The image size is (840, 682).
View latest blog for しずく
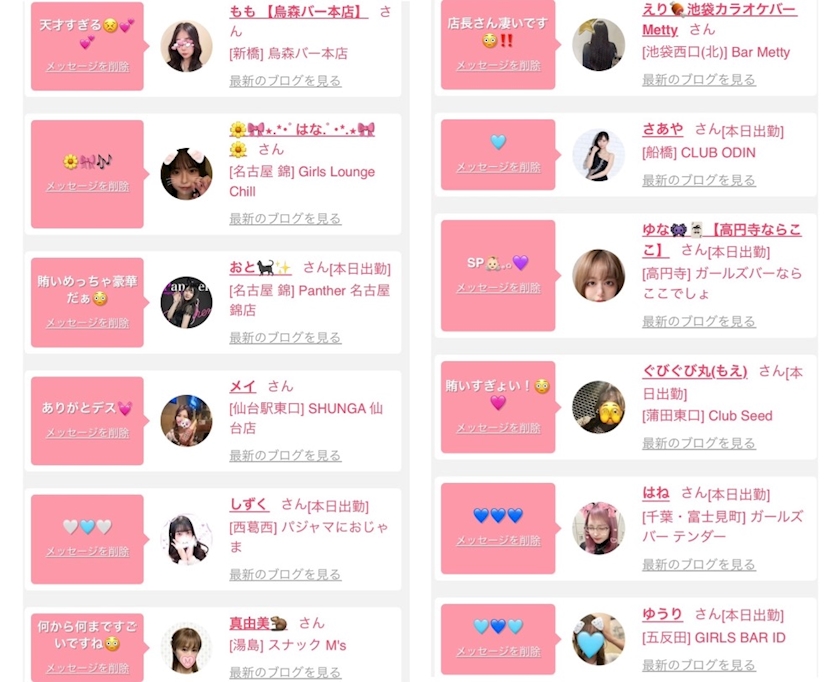click(x=285, y=574)
